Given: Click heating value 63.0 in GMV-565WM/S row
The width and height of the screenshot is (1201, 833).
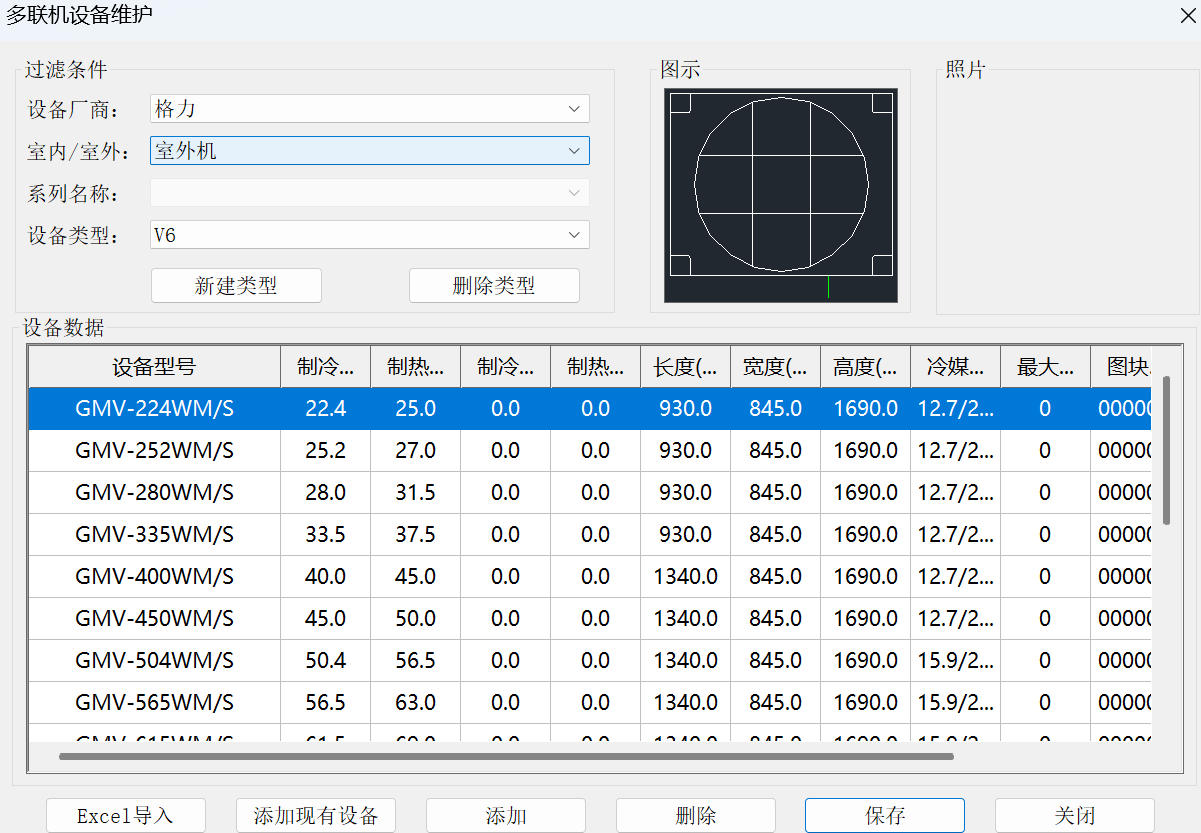Looking at the screenshot, I should [415, 703].
